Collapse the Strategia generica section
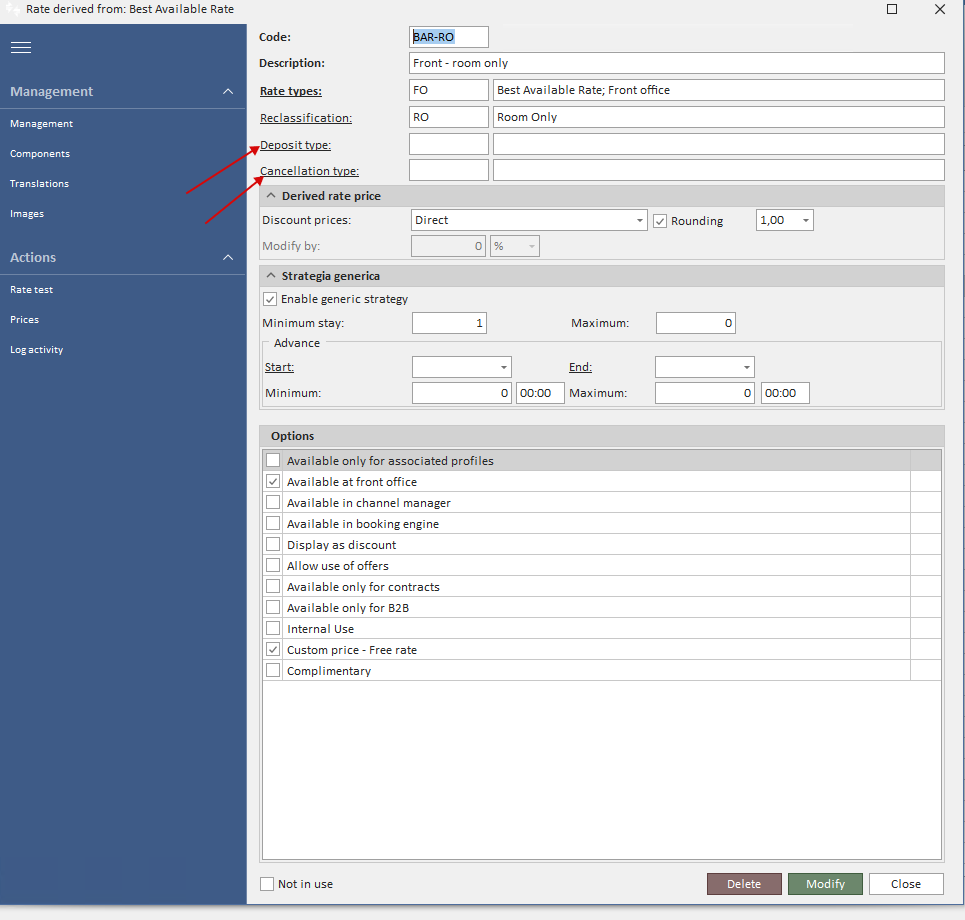The width and height of the screenshot is (965, 920). pos(271,275)
